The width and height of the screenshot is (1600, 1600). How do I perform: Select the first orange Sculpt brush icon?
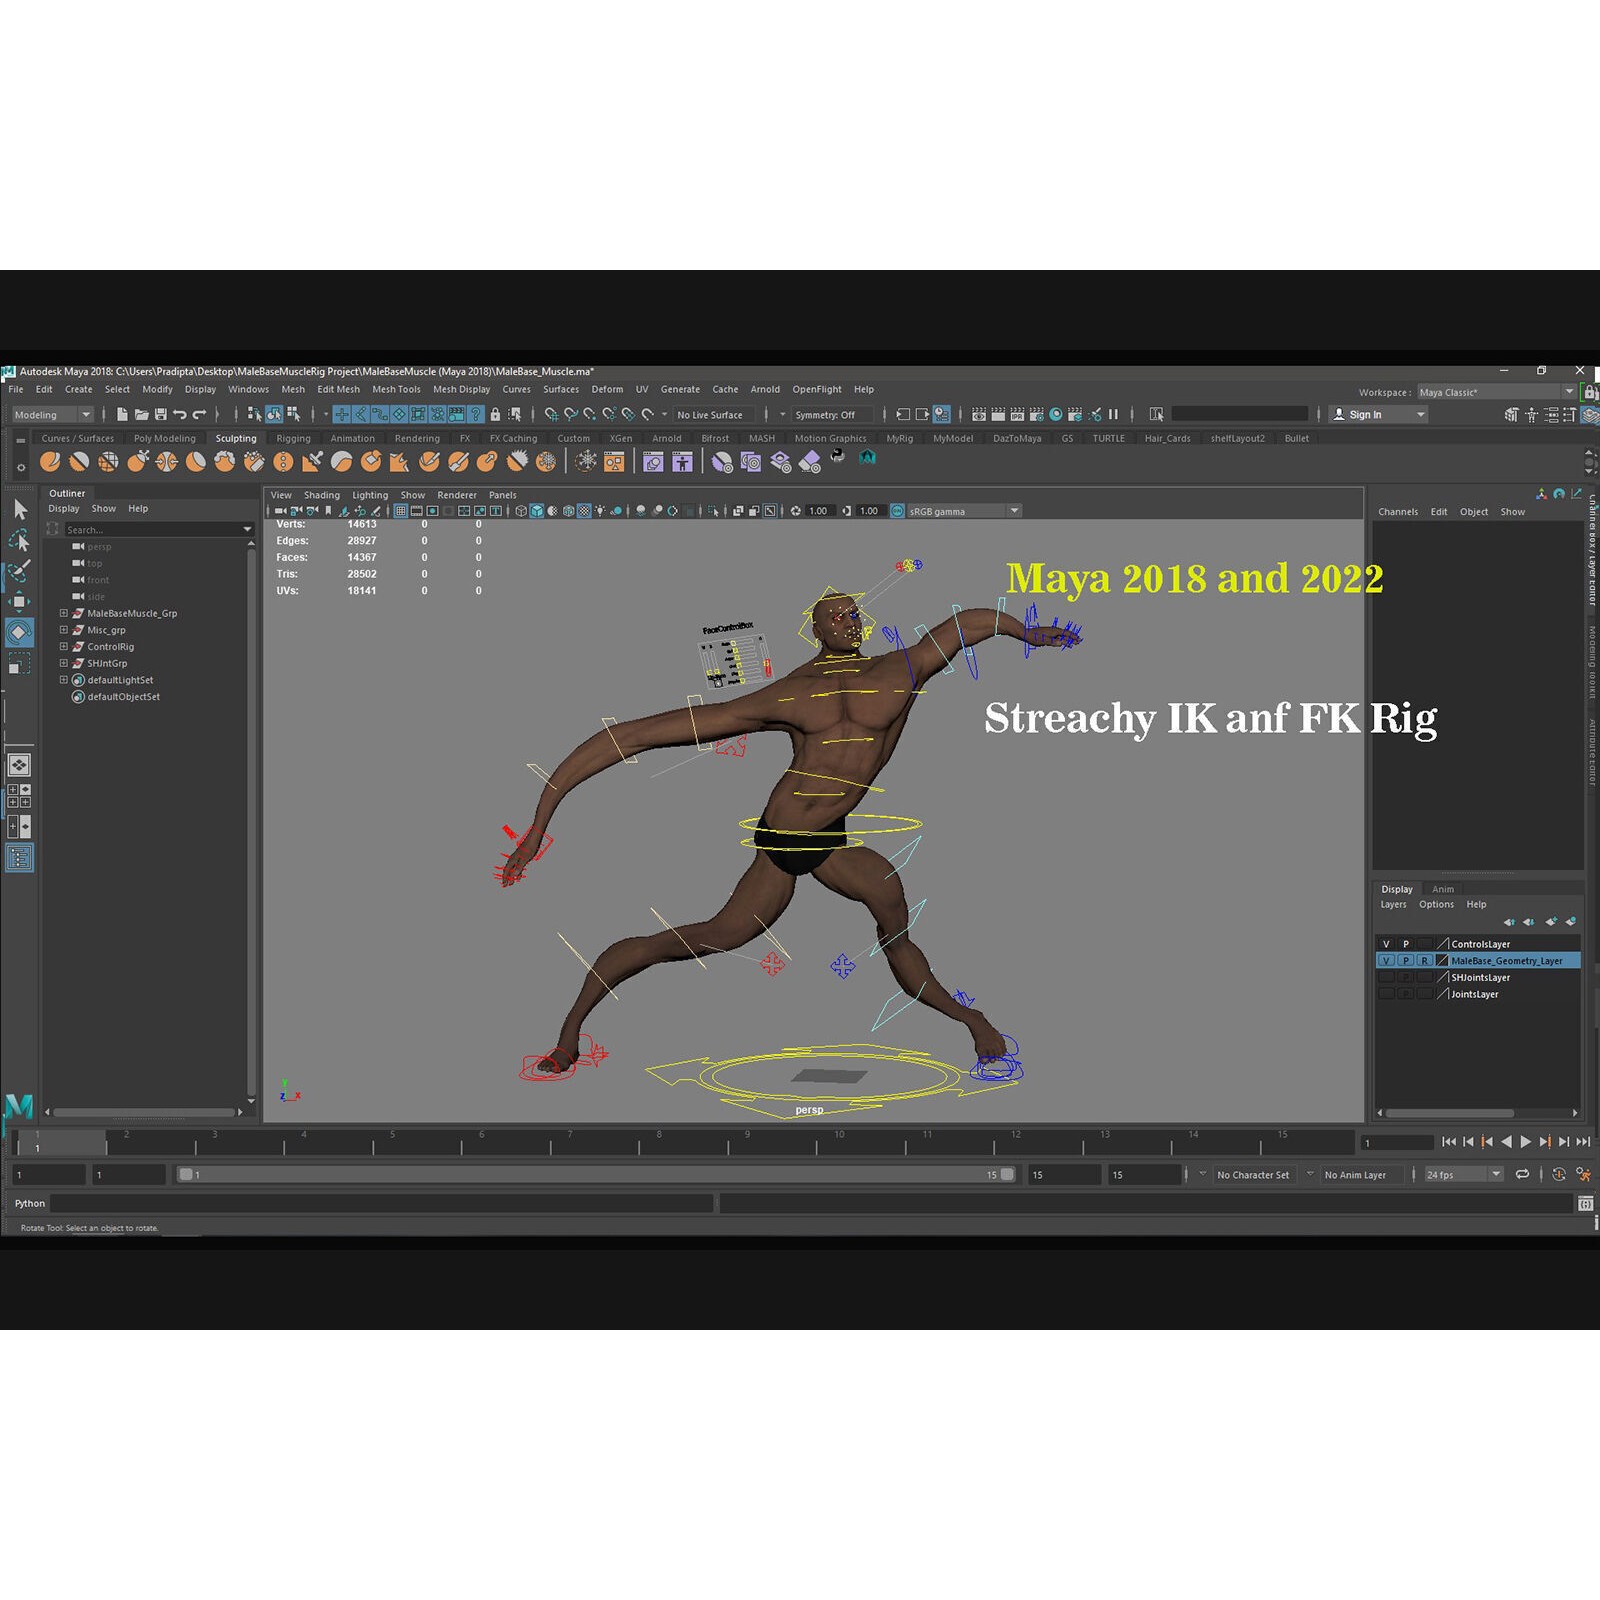(x=50, y=461)
